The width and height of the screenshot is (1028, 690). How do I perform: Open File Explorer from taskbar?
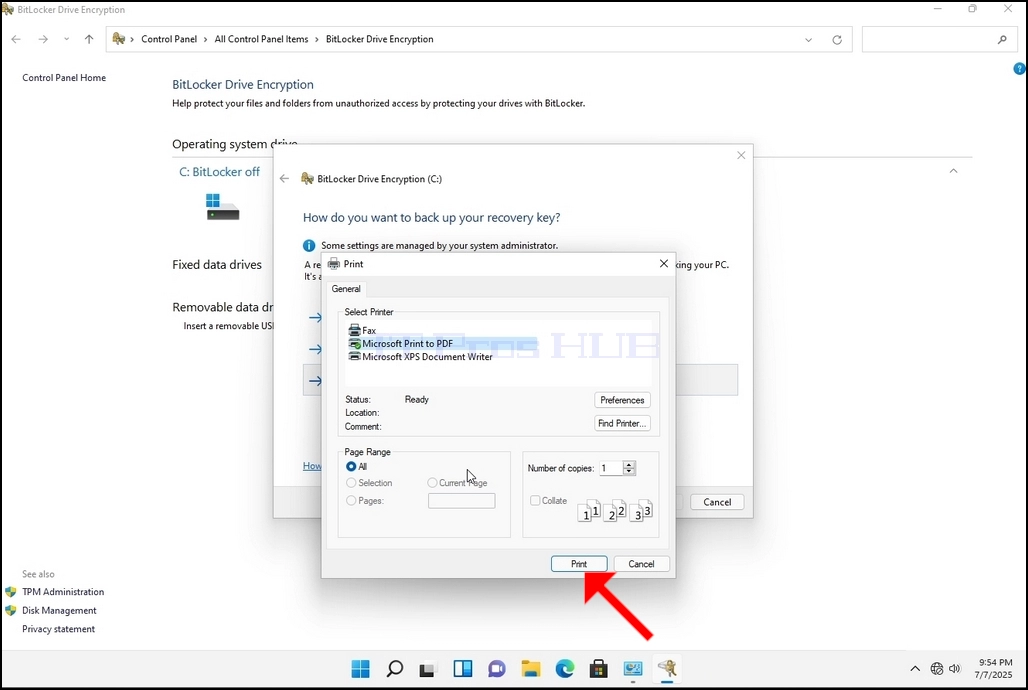coord(531,669)
